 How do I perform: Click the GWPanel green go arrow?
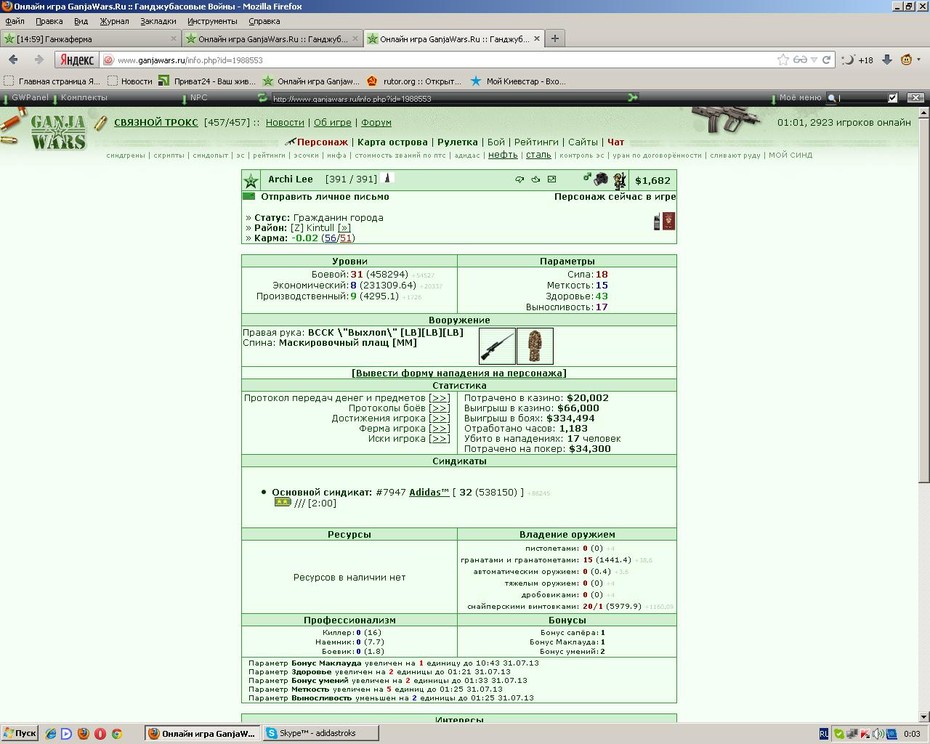[x=633, y=97]
